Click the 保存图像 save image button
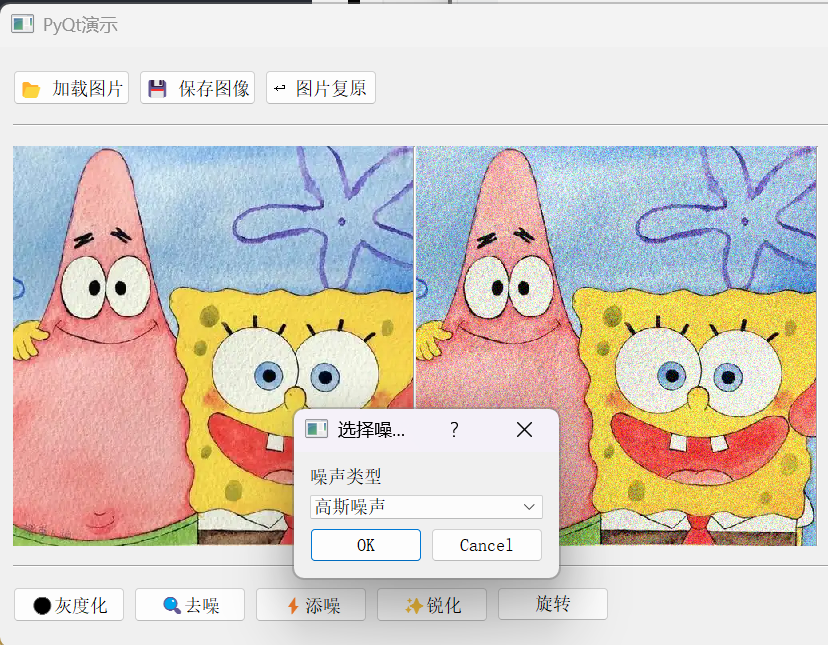Screen dimensions: 828x645 pos(197,88)
